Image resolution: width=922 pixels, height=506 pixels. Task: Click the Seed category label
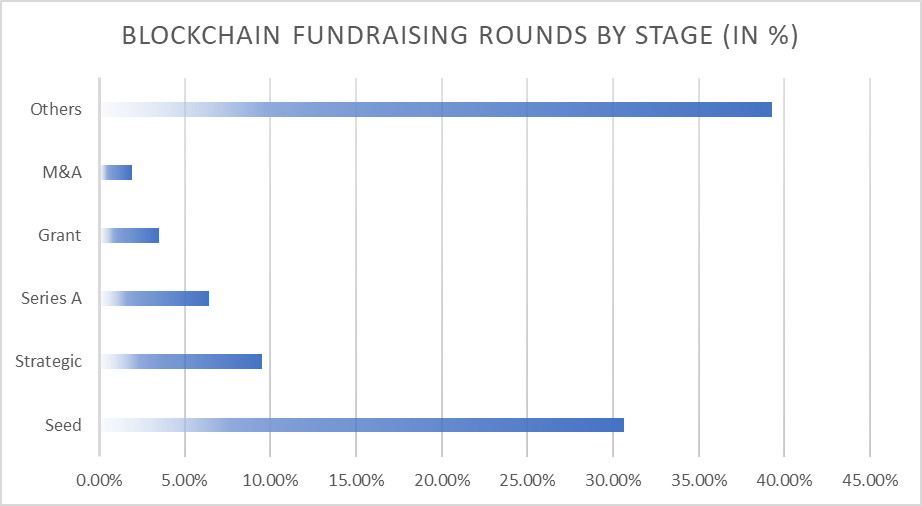[63, 425]
